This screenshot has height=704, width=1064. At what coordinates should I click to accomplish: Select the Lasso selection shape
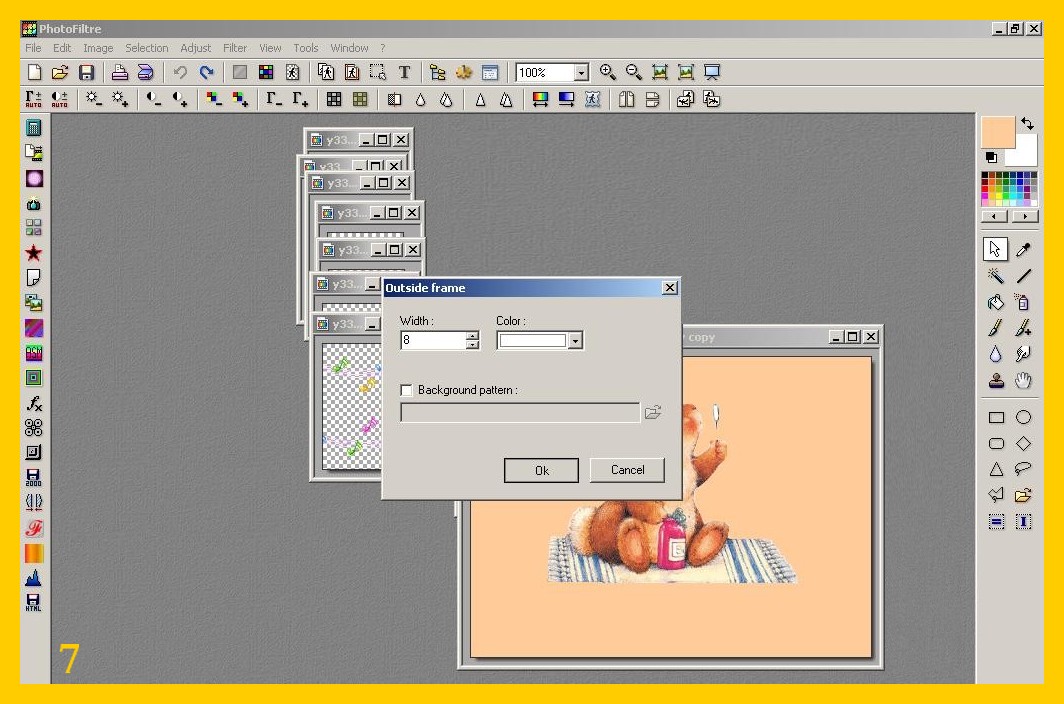coord(1023,469)
